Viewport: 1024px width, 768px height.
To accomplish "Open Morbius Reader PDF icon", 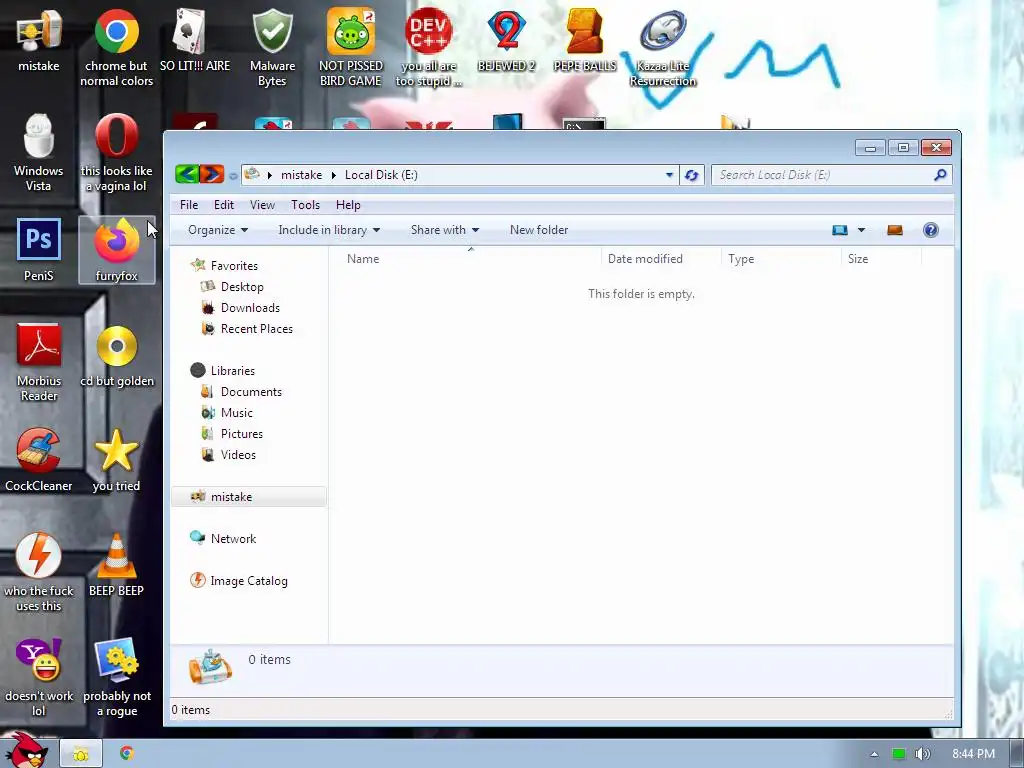I will [x=39, y=362].
